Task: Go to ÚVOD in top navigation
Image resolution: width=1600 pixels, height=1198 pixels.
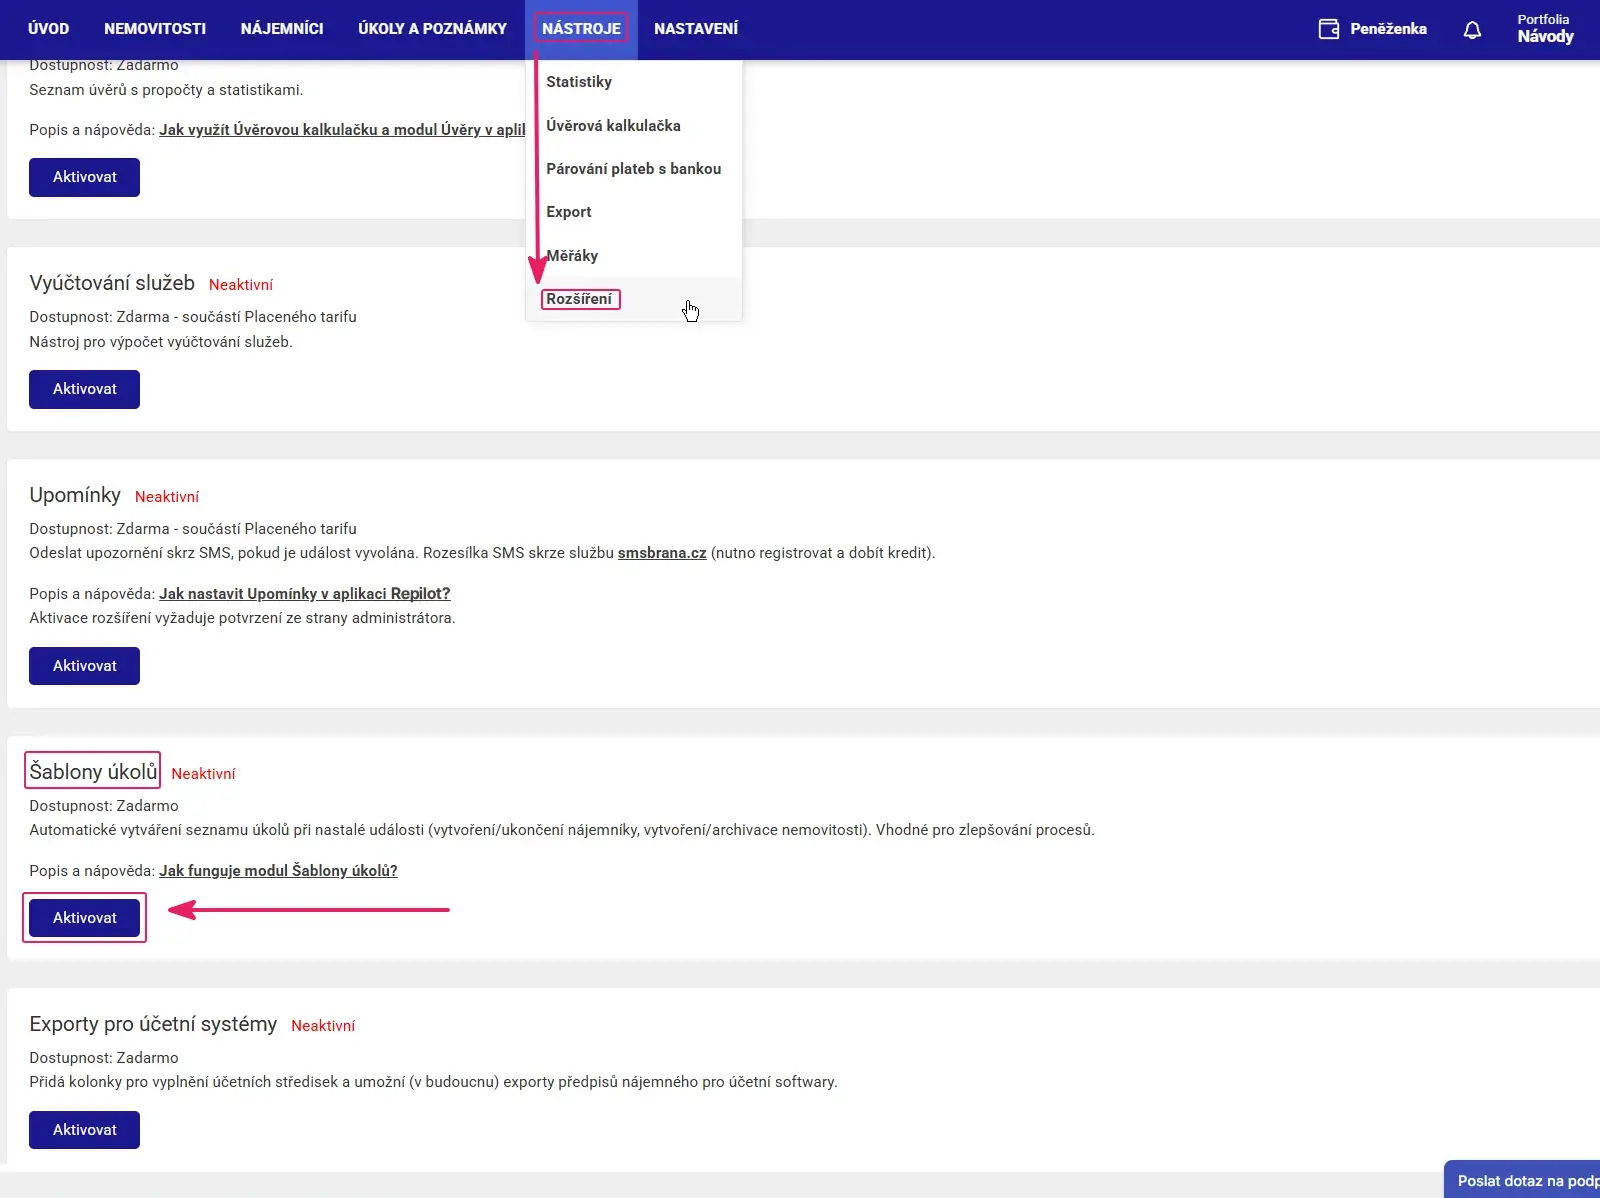Action: (x=48, y=29)
